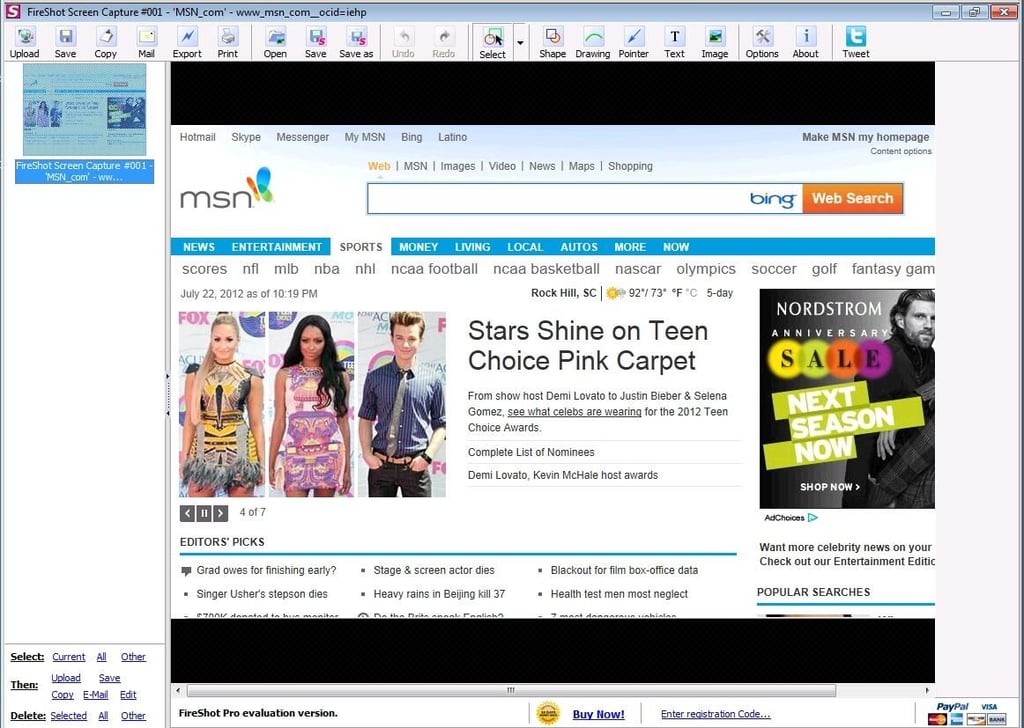Click the Content options link

(901, 151)
